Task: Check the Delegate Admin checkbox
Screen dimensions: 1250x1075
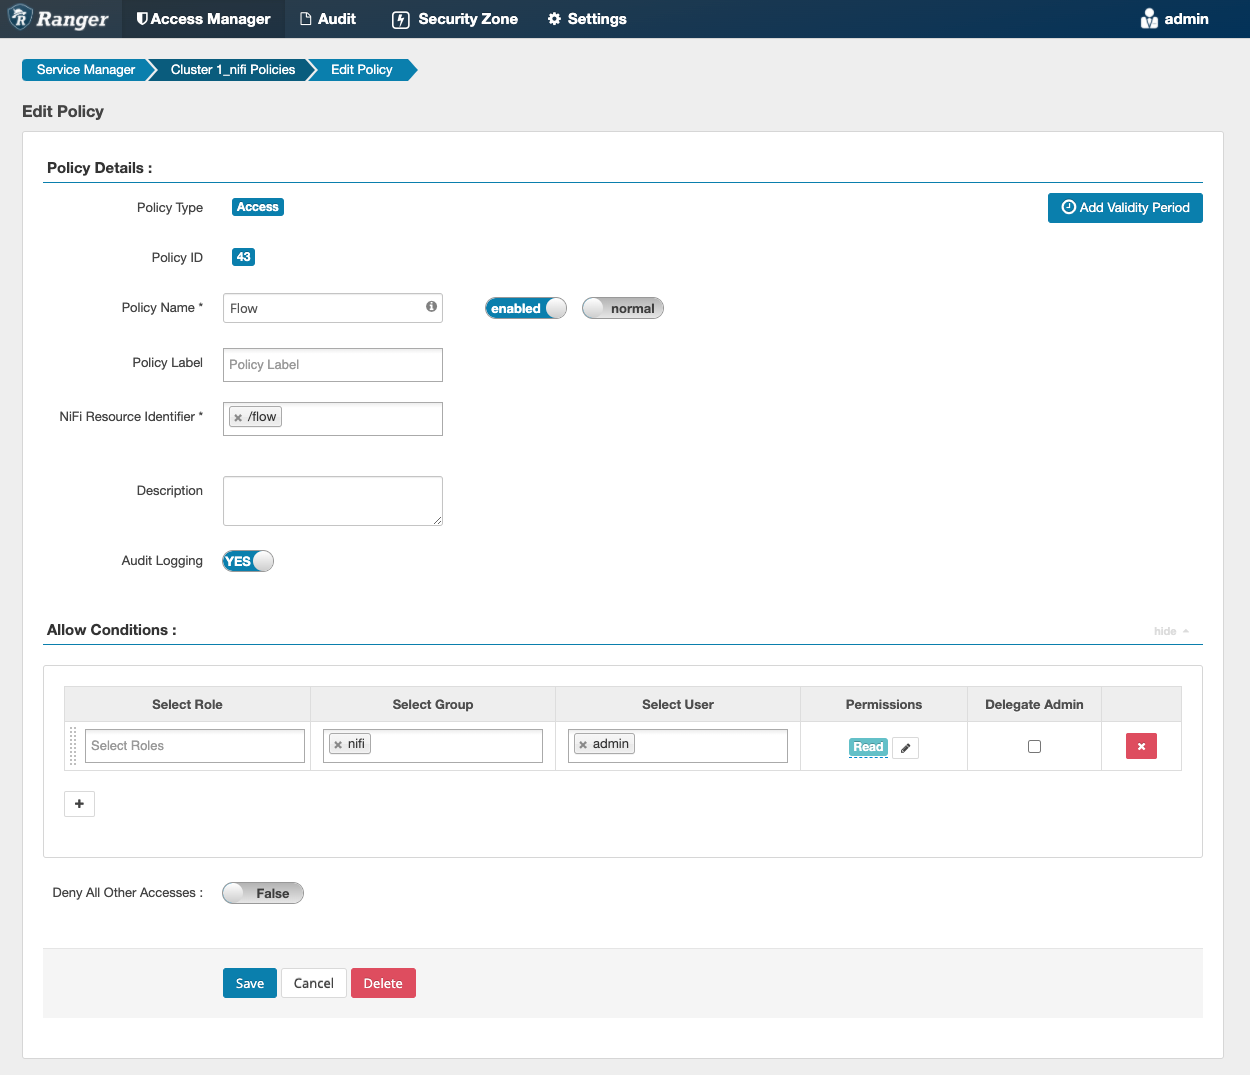Action: point(1034,746)
